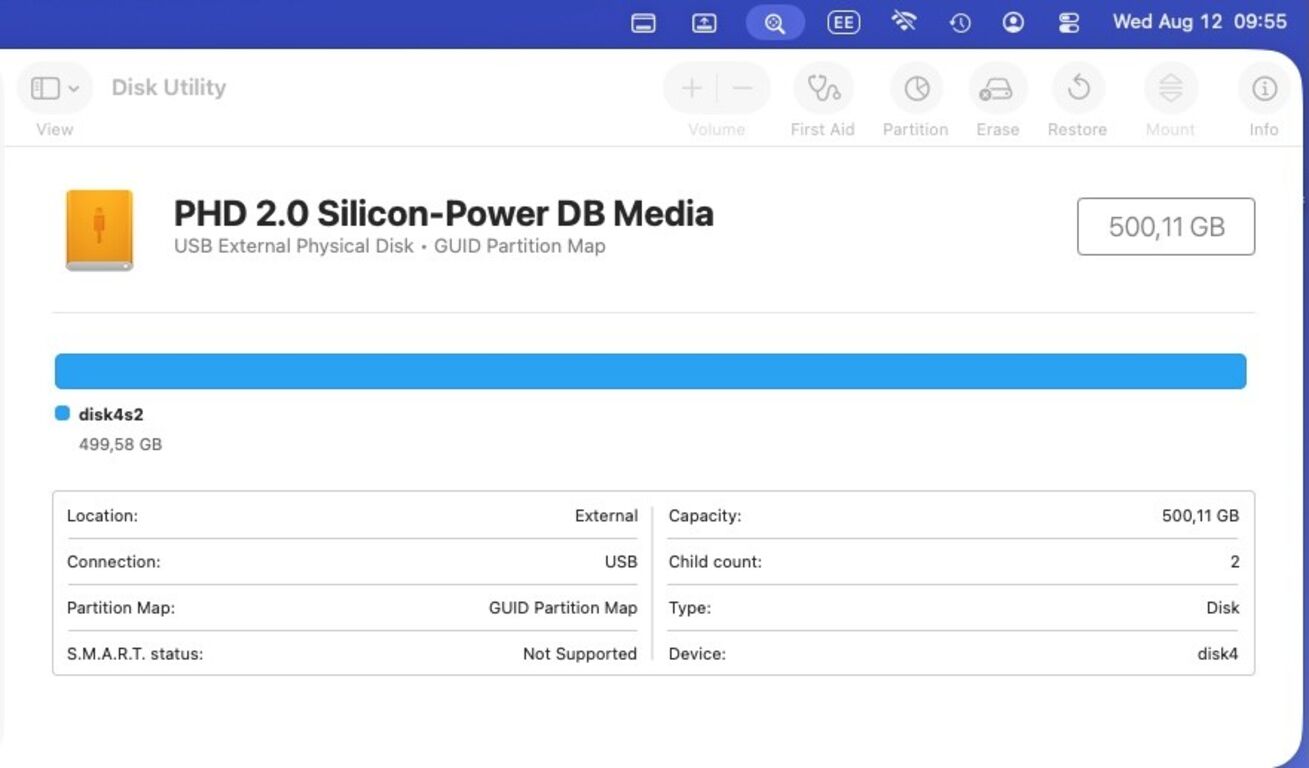Image resolution: width=1309 pixels, height=768 pixels.
Task: Open the Screen Mirroring menu bar icon
Action: 705,23
